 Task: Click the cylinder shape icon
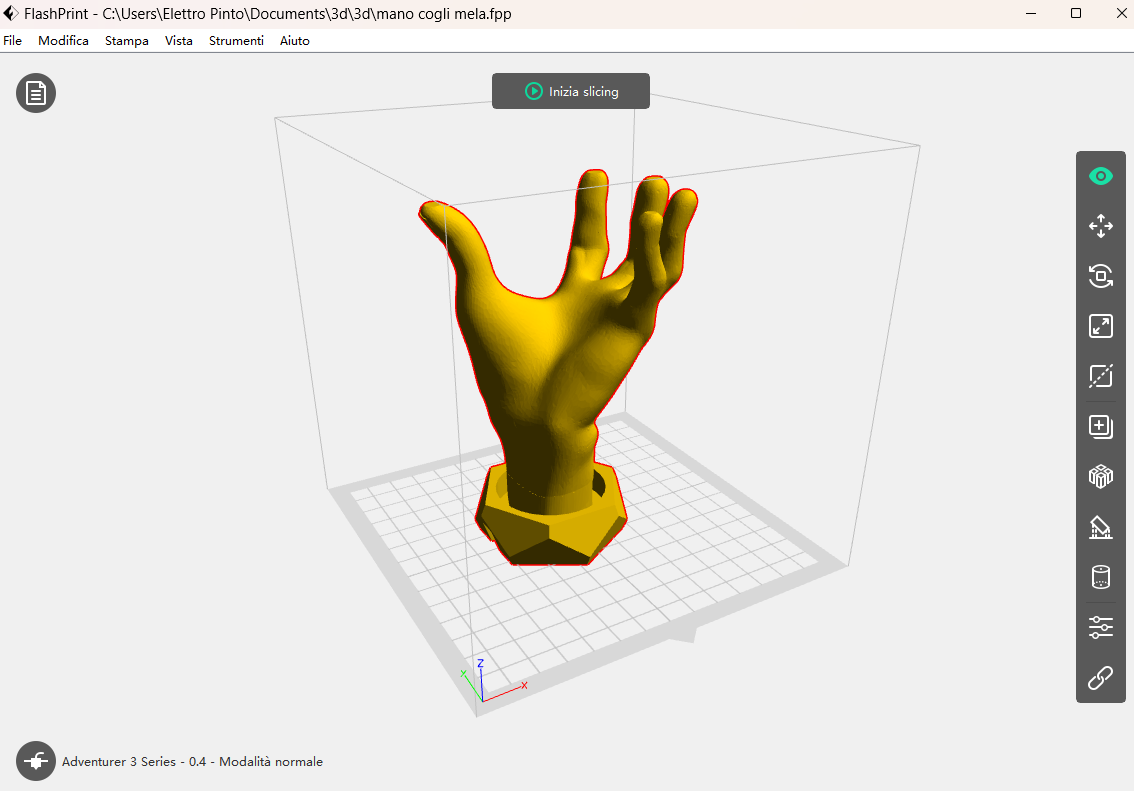click(1100, 577)
